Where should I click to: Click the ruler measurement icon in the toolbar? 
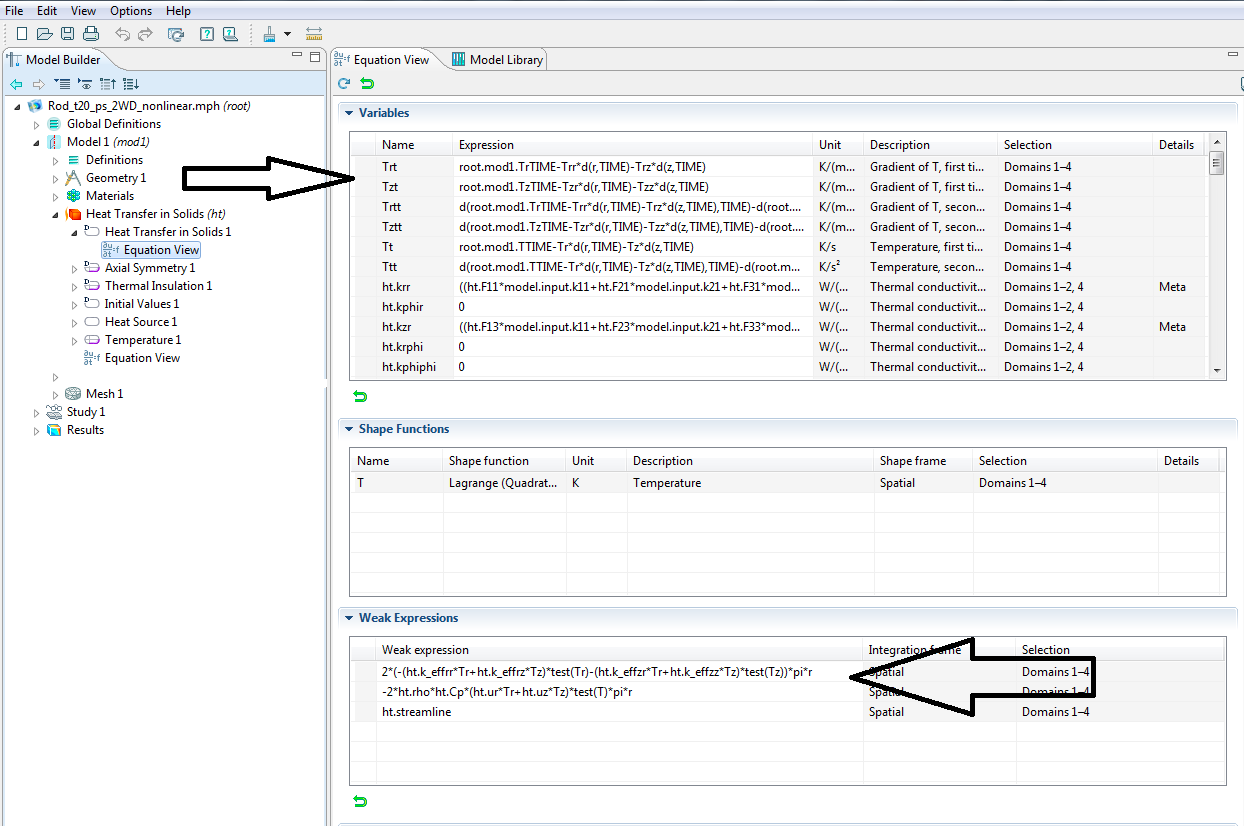(314, 34)
